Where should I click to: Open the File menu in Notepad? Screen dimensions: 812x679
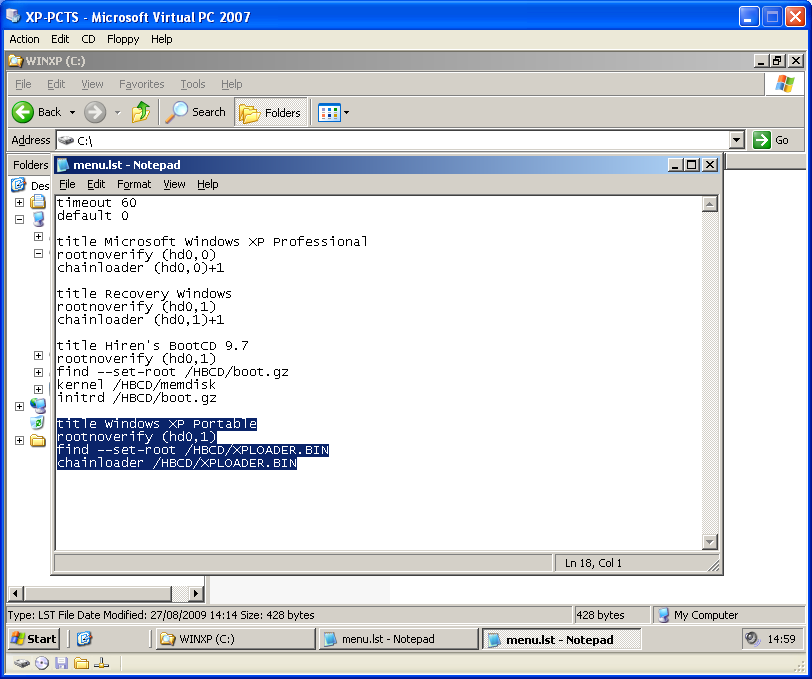point(67,184)
